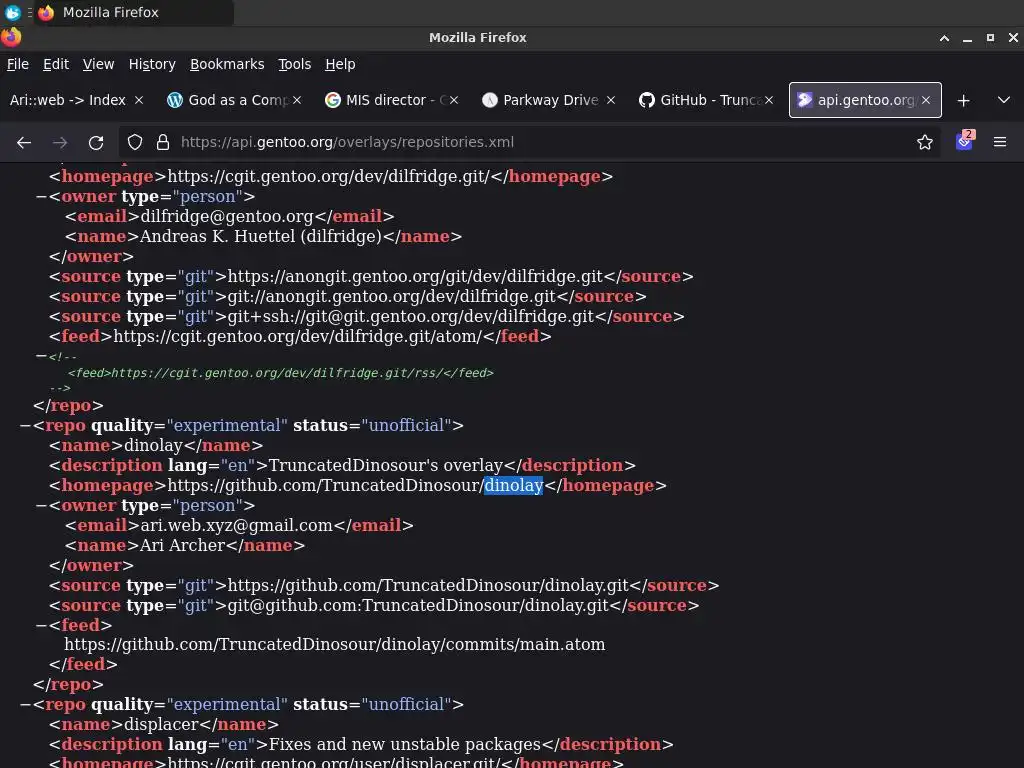Image resolution: width=1024 pixels, height=768 pixels.
Task: Collapse the dilfridge owner element
Action: [41, 196]
